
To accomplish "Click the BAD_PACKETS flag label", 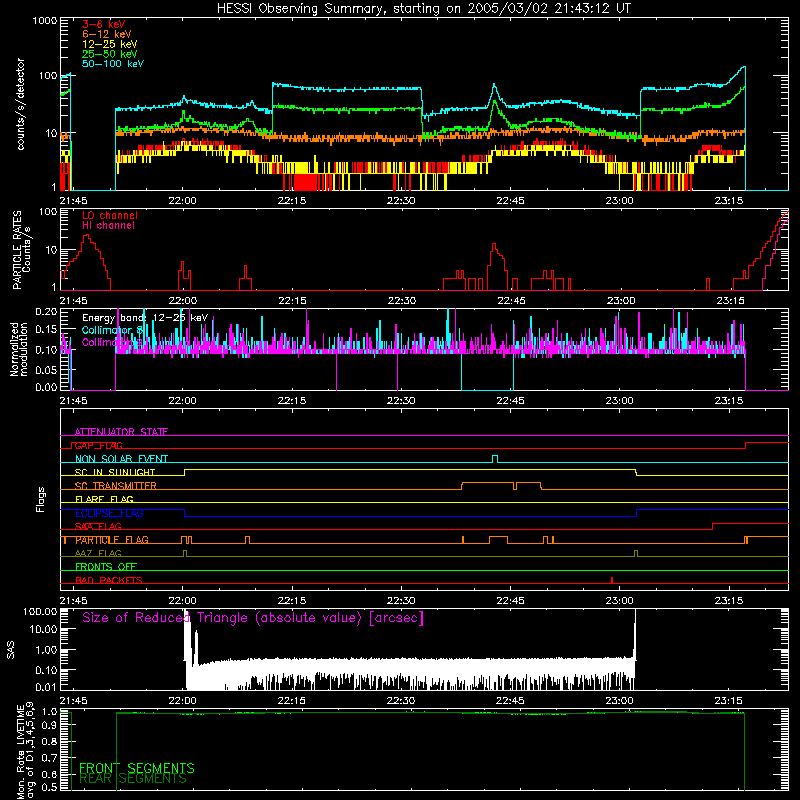I will (x=109, y=581).
